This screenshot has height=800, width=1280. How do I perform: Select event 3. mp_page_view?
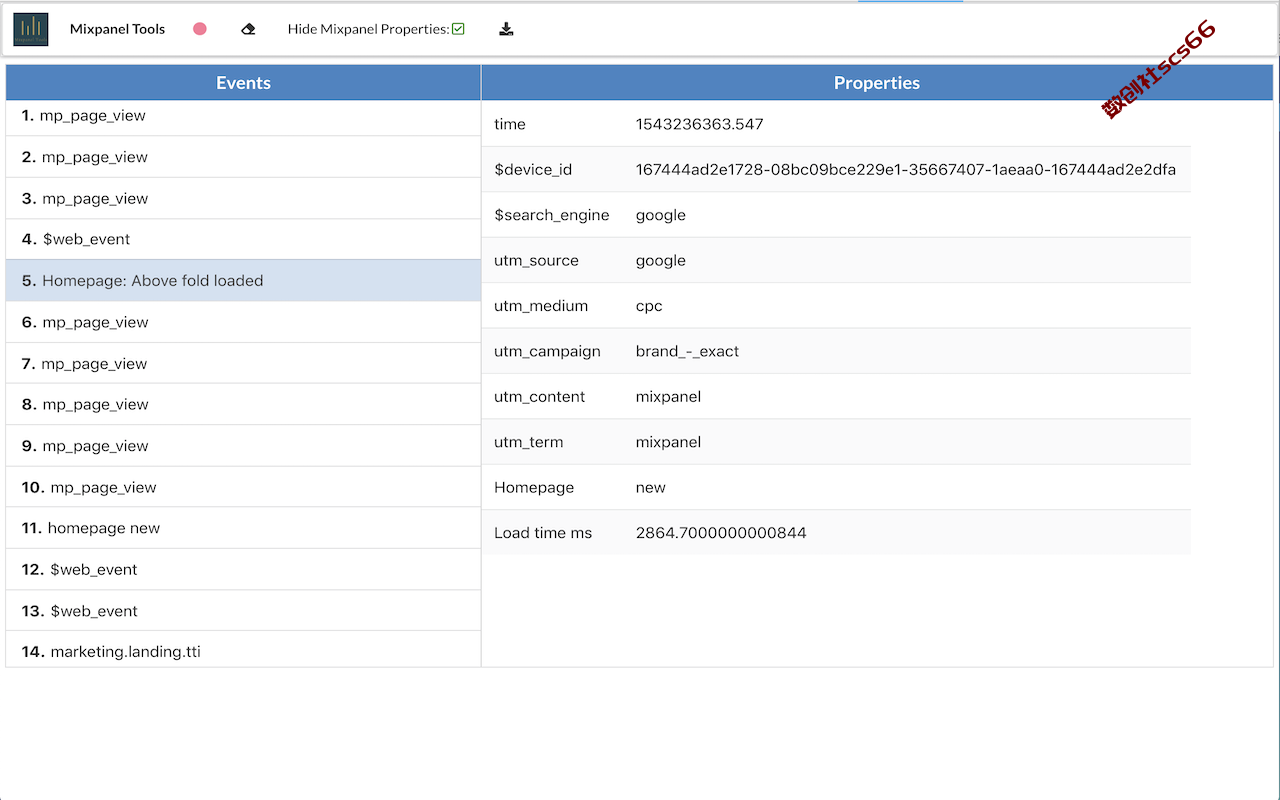pyautogui.click(x=243, y=198)
